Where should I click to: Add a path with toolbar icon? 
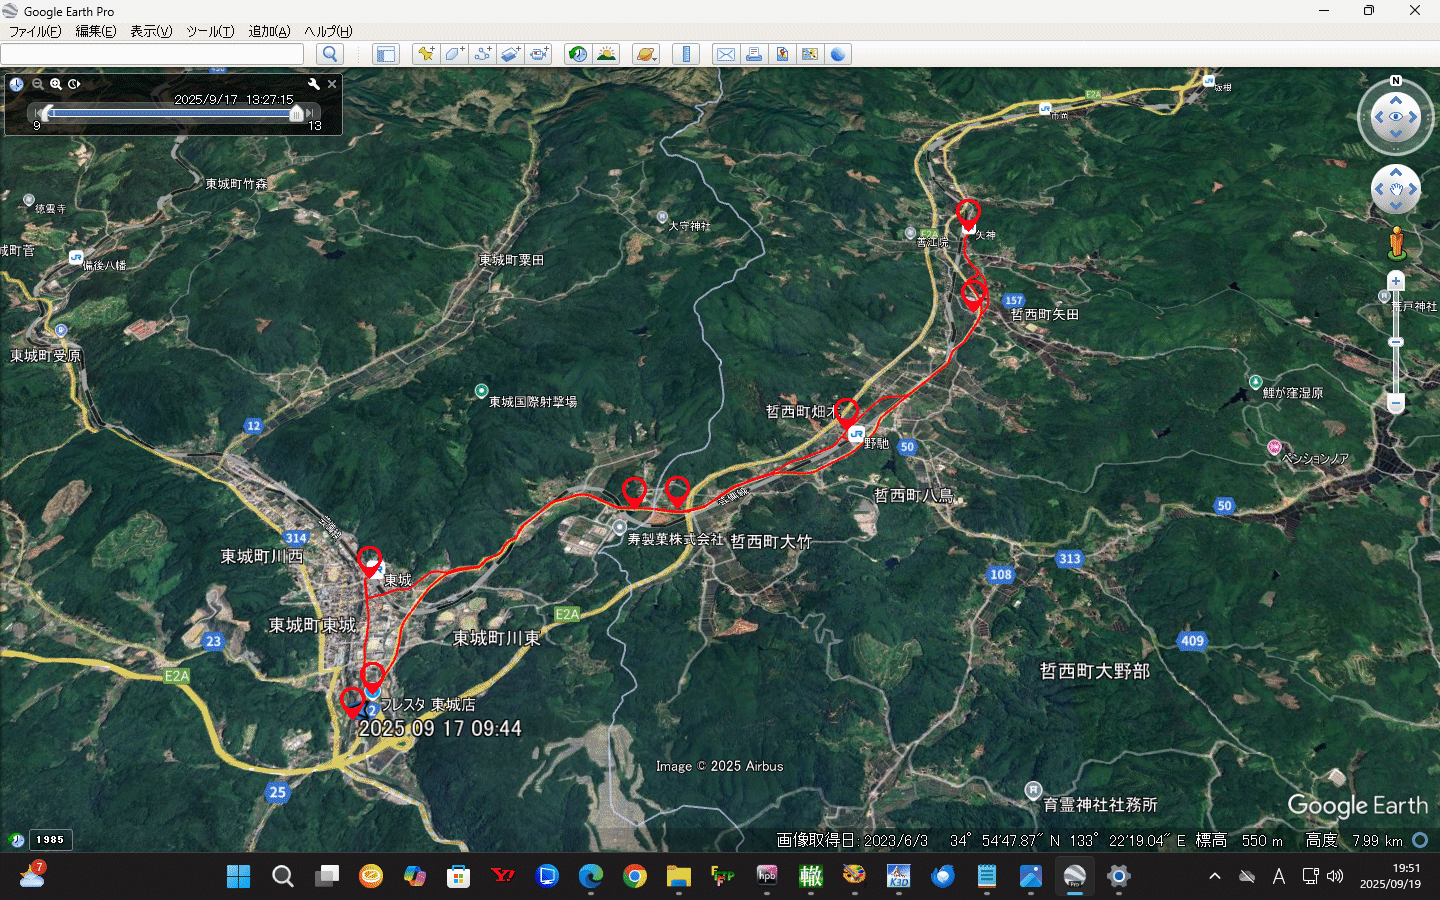[482, 54]
